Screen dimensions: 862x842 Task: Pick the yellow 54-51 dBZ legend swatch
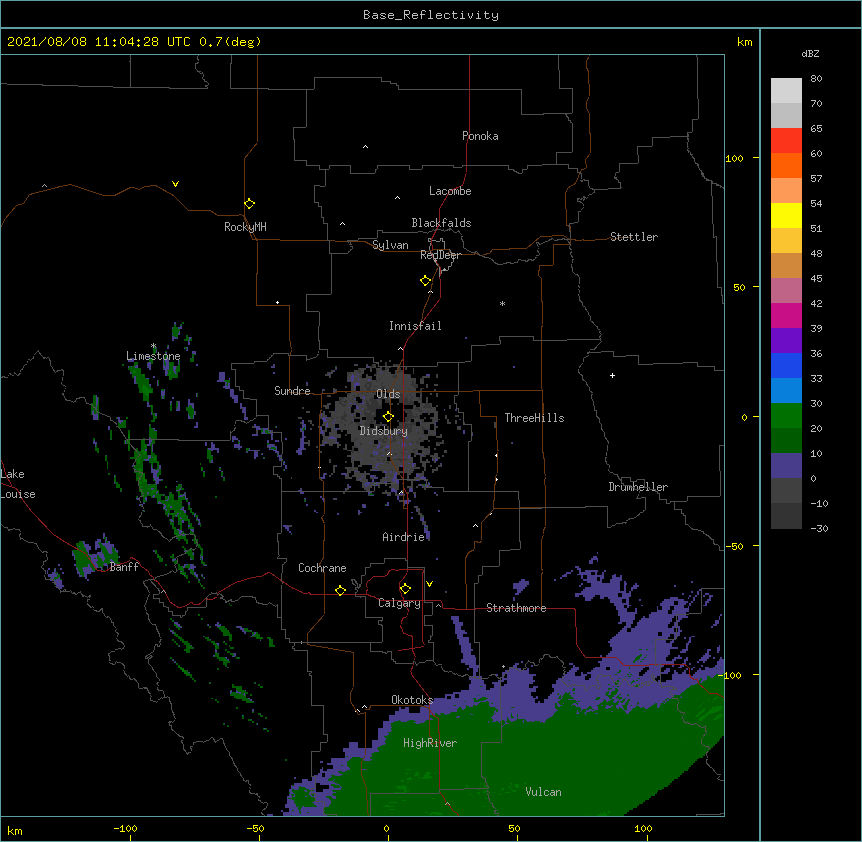(x=786, y=215)
